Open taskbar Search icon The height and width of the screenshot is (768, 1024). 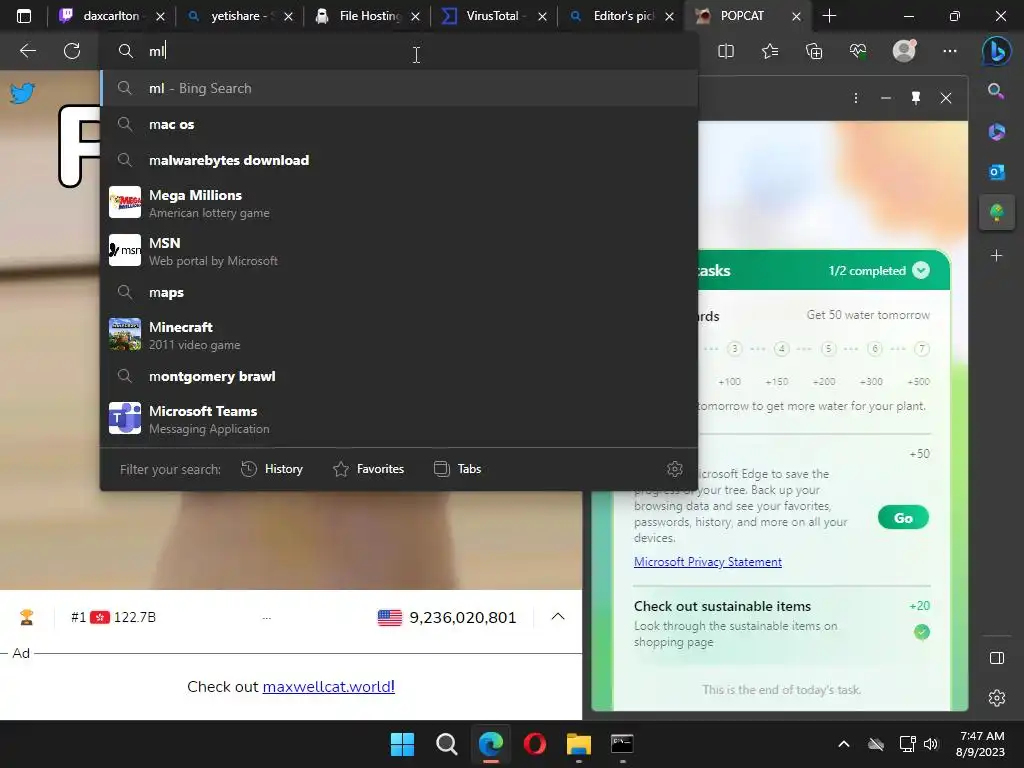click(x=447, y=744)
